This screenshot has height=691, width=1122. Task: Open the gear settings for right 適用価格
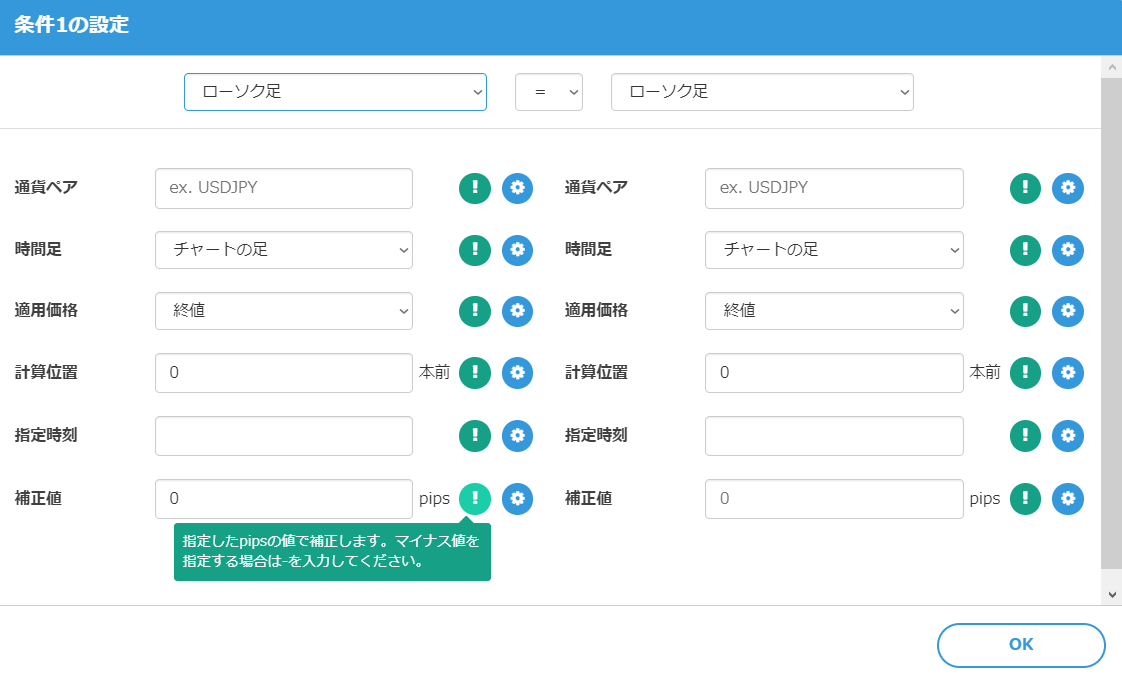(1068, 311)
